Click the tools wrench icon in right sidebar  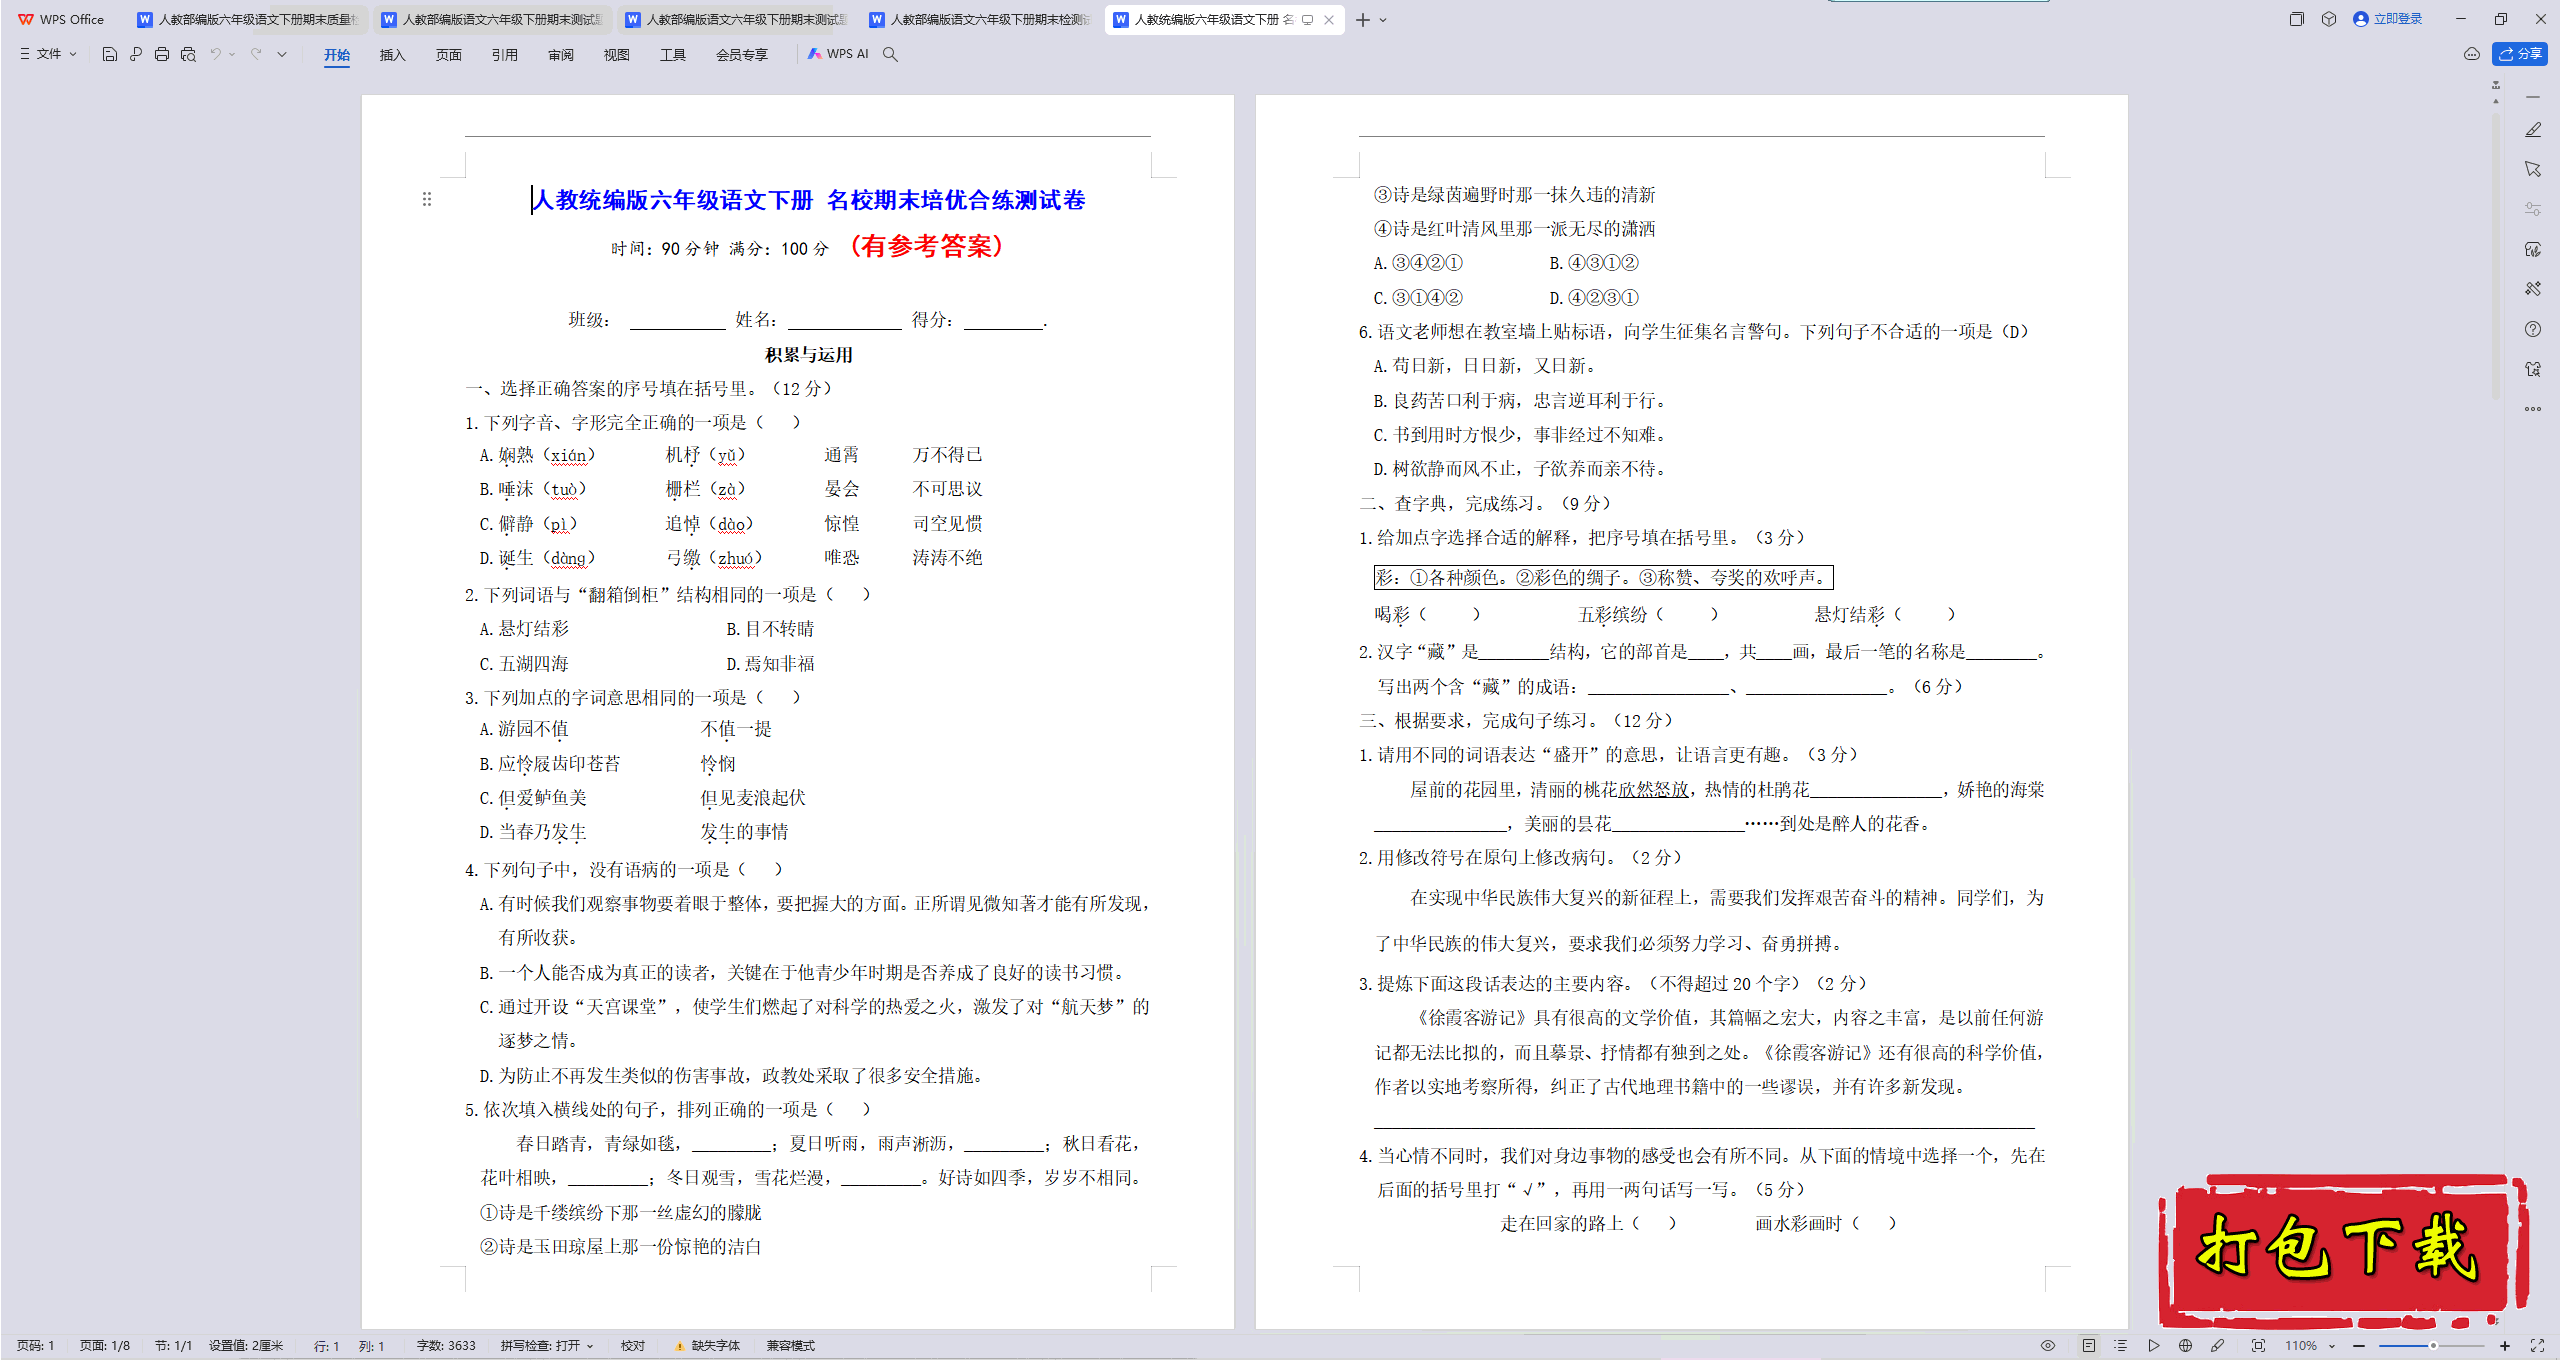(2533, 289)
